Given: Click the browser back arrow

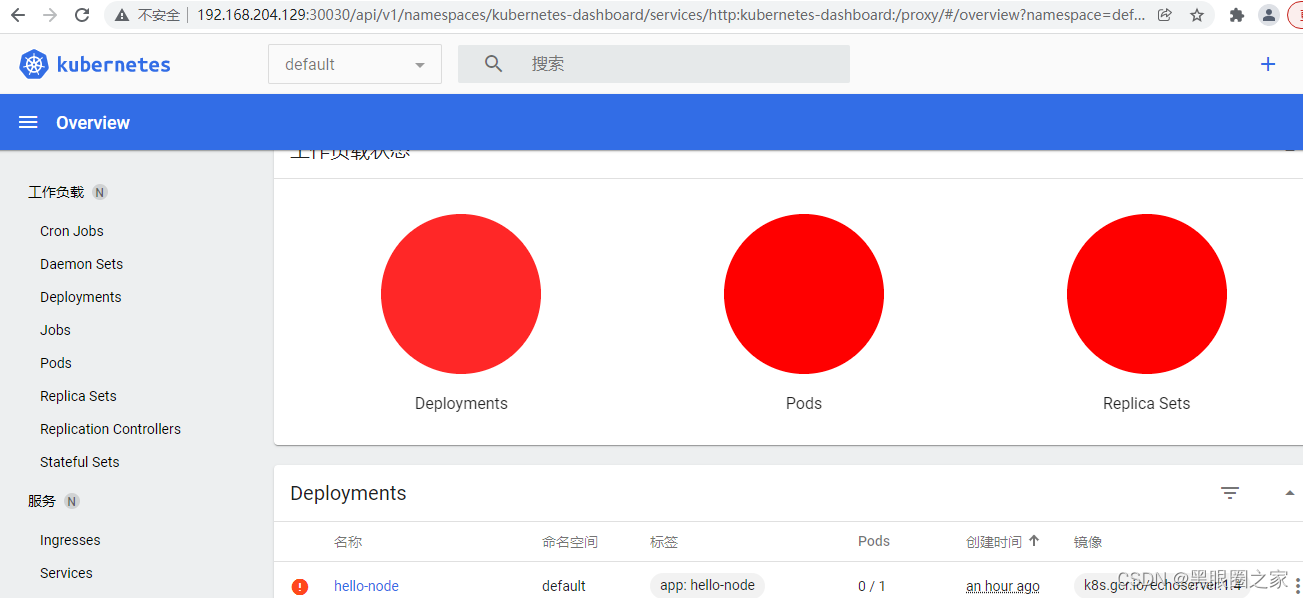Looking at the screenshot, I should 18,15.
